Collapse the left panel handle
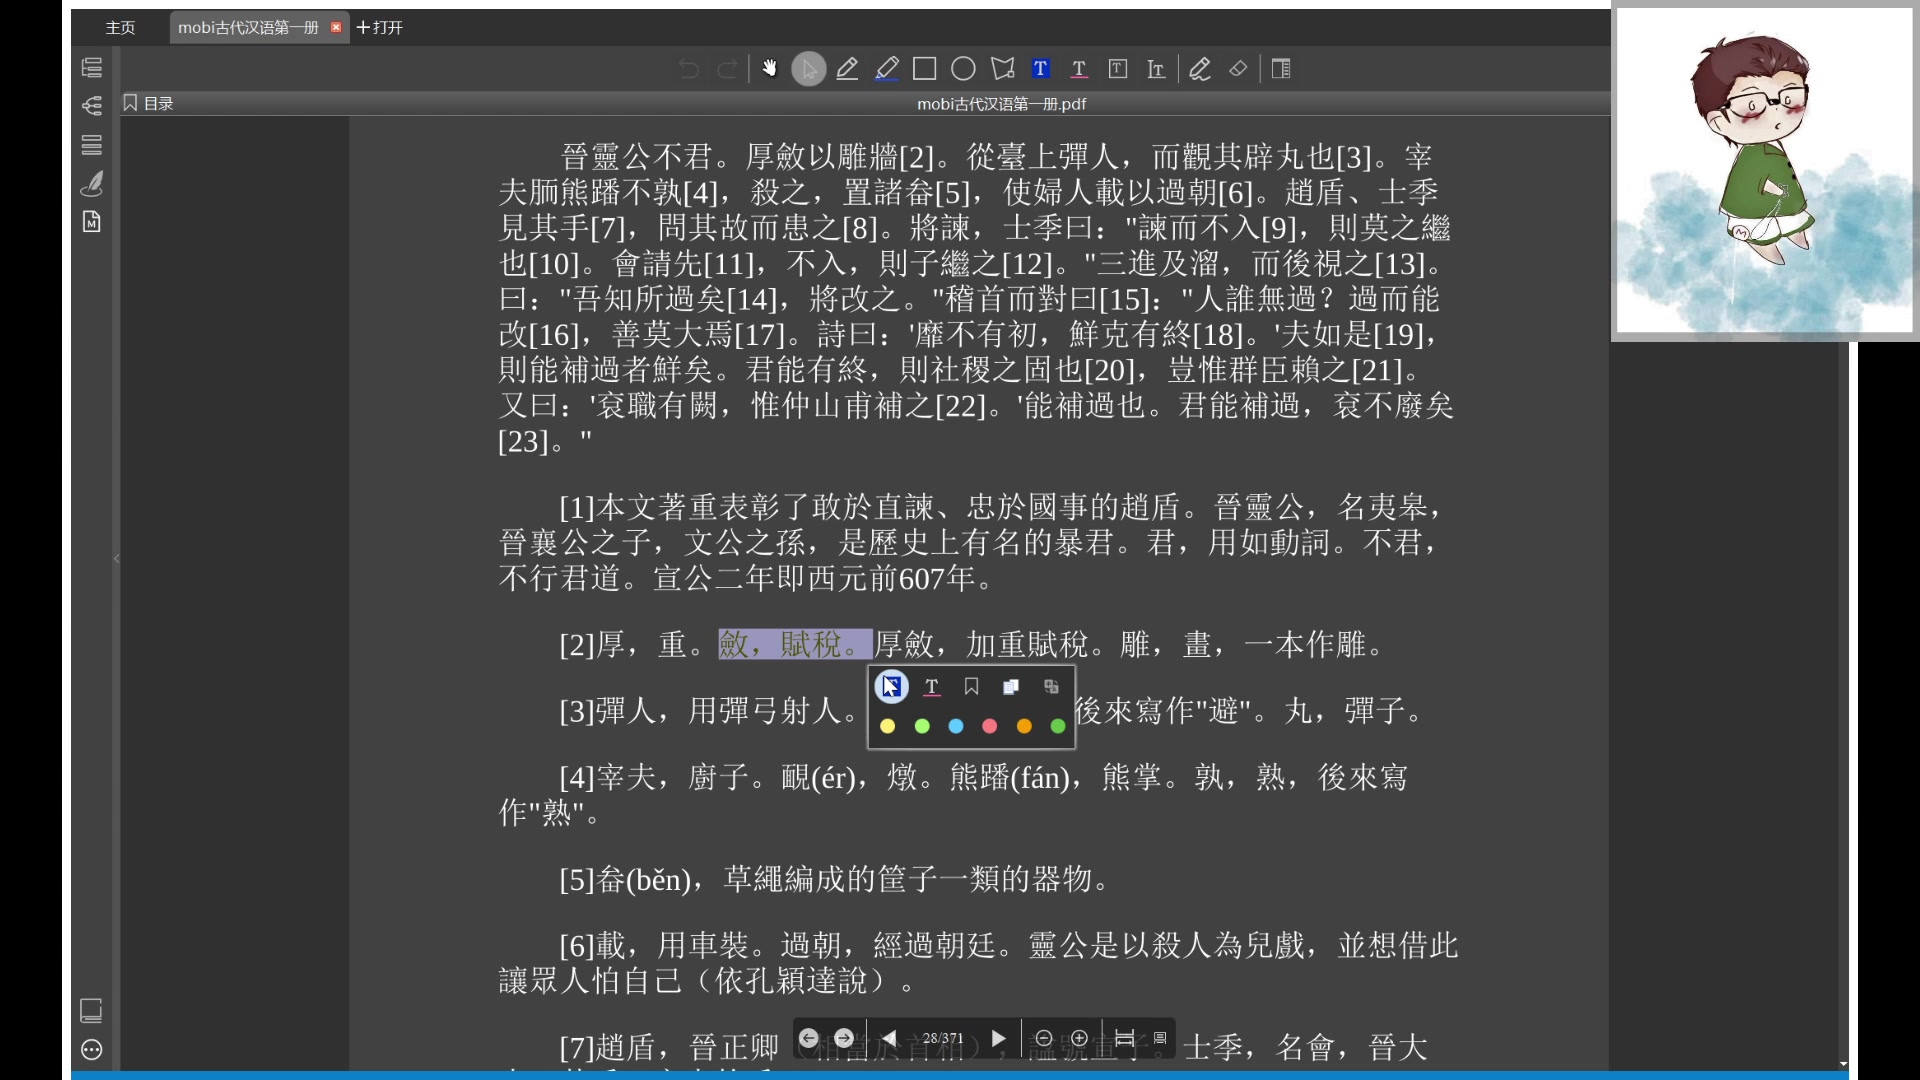 click(x=117, y=558)
